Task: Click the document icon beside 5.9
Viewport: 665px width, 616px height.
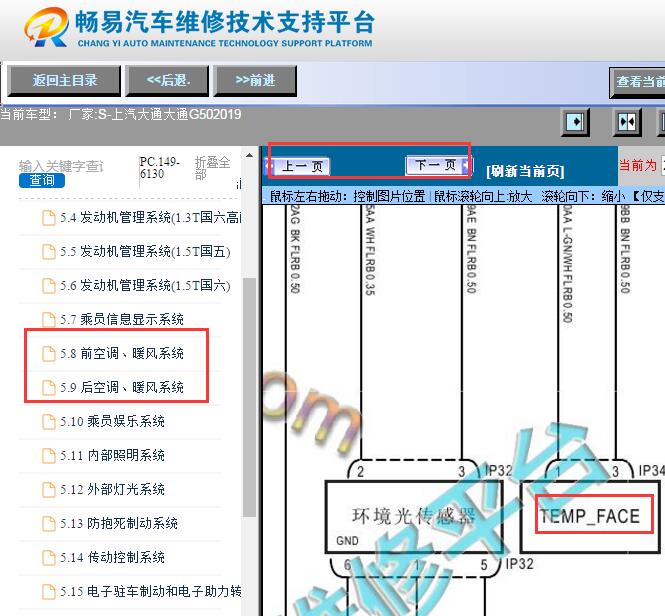Action: click(x=49, y=387)
